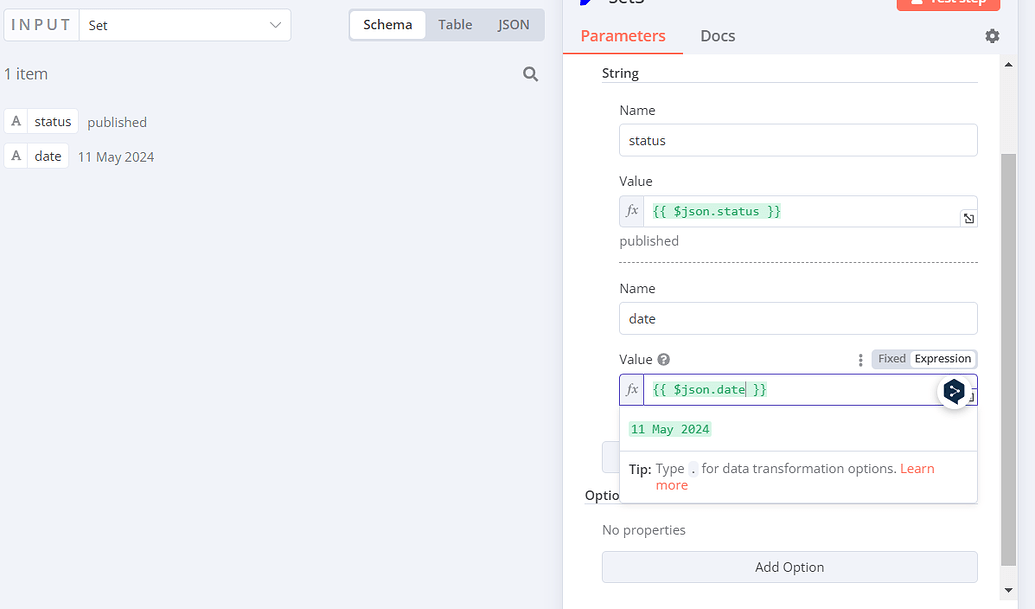Click the three-dot menu icon above date Value
Viewport: 1035px width, 609px height.
(861, 359)
